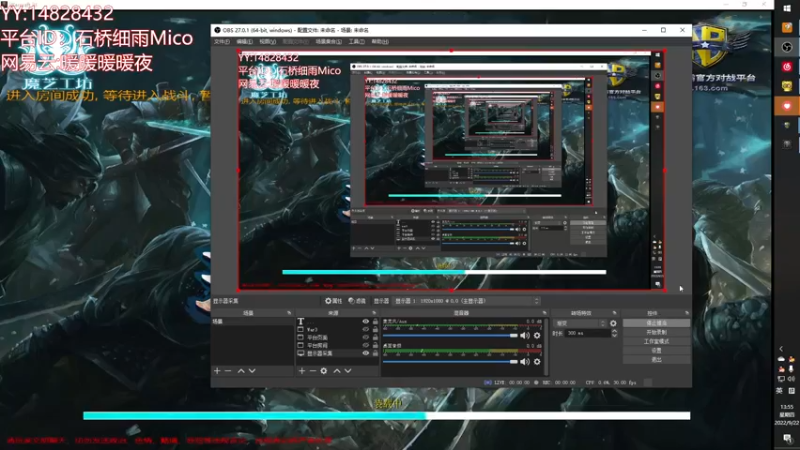
Task: Open the 设置 (Settings) button in controls
Action: pyautogui.click(x=656, y=351)
